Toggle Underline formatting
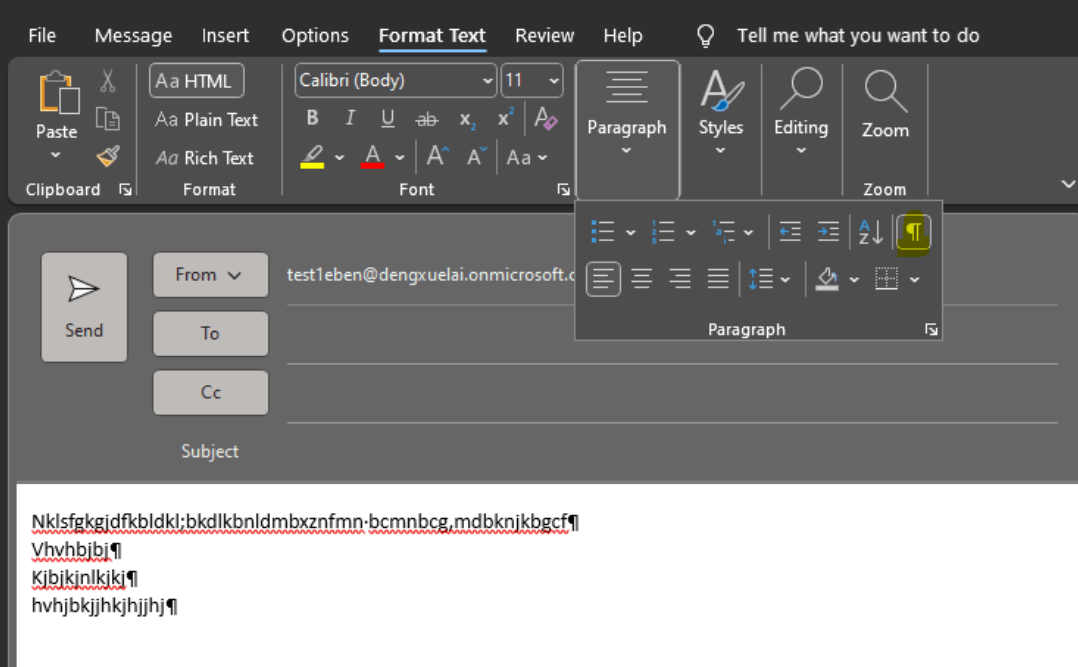The height and width of the screenshot is (667, 1078). click(388, 118)
